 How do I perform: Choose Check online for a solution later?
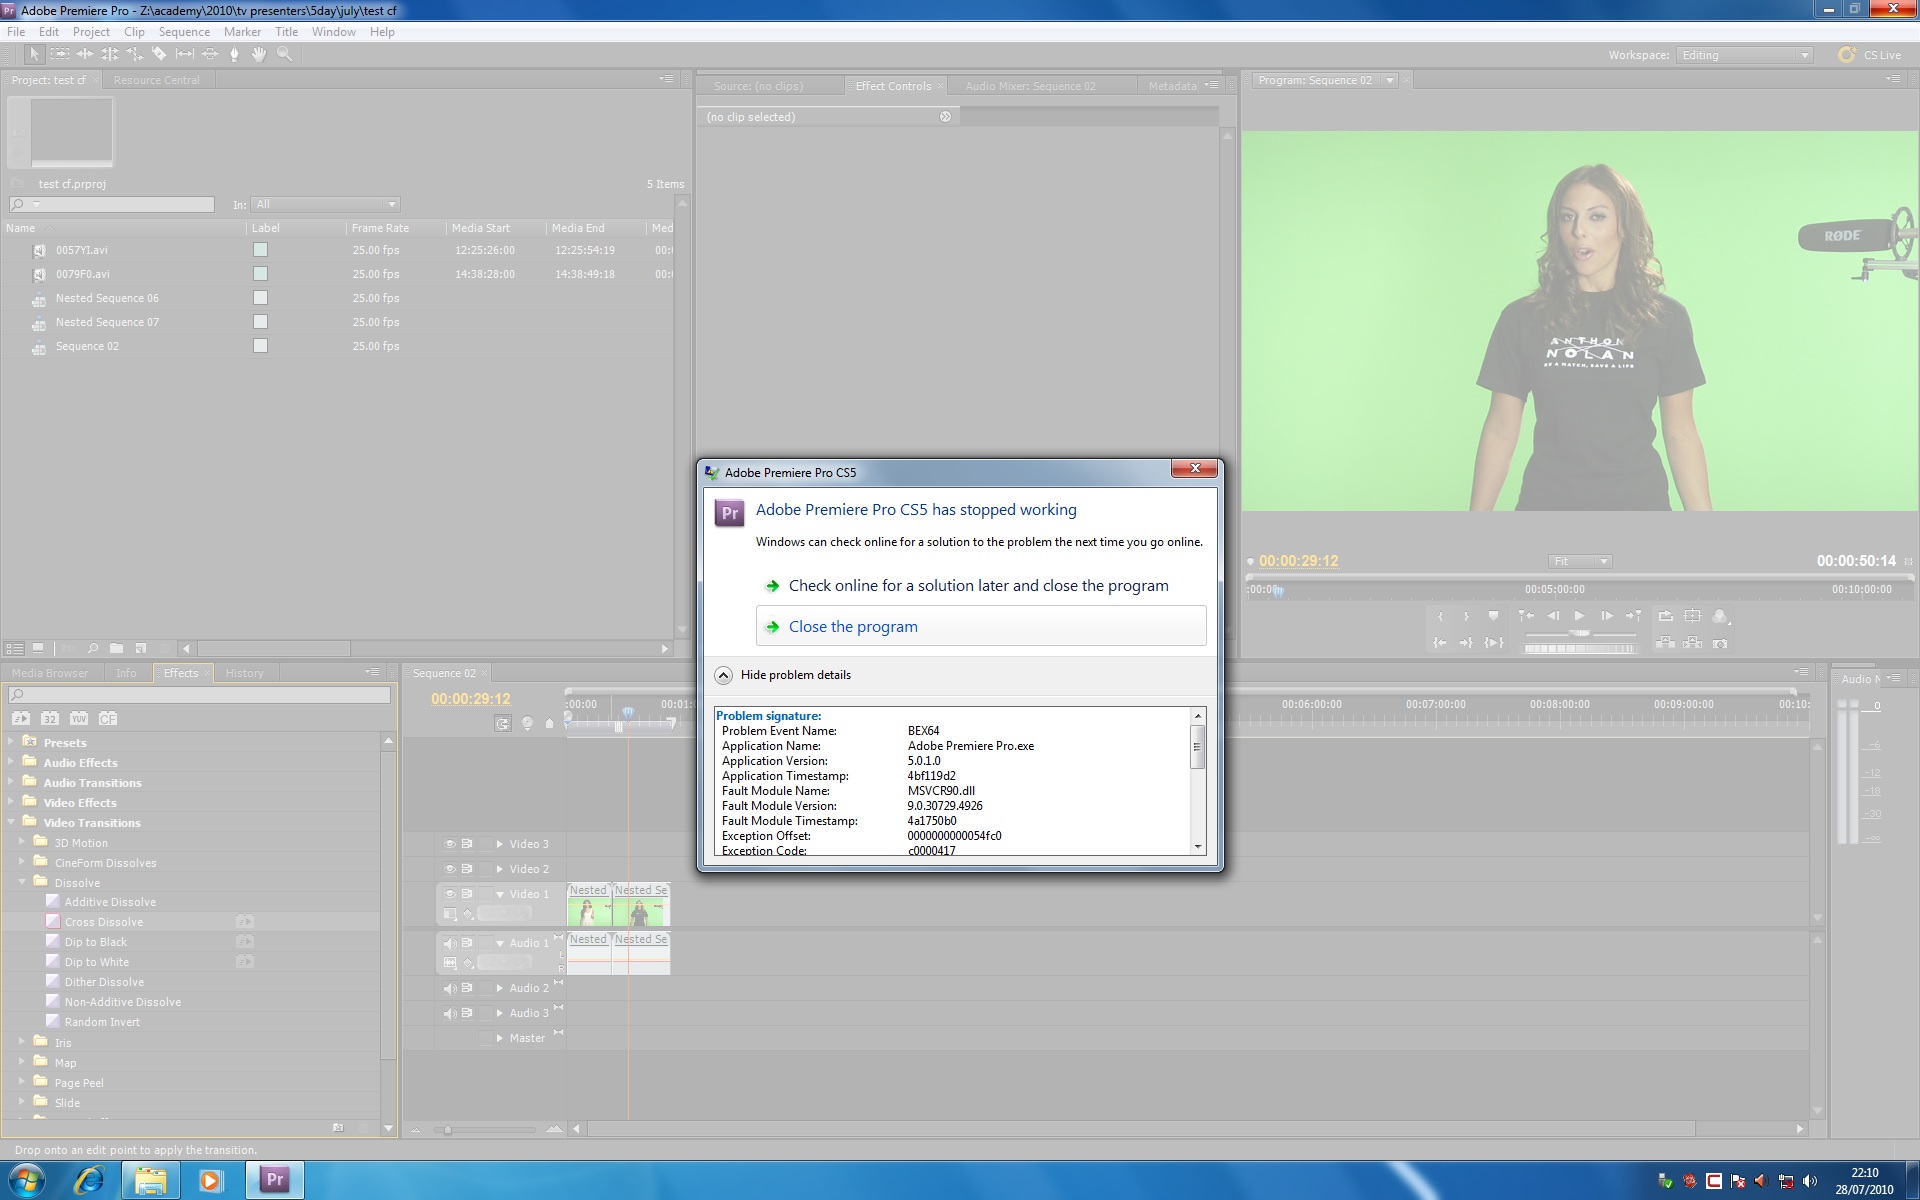[977, 586]
